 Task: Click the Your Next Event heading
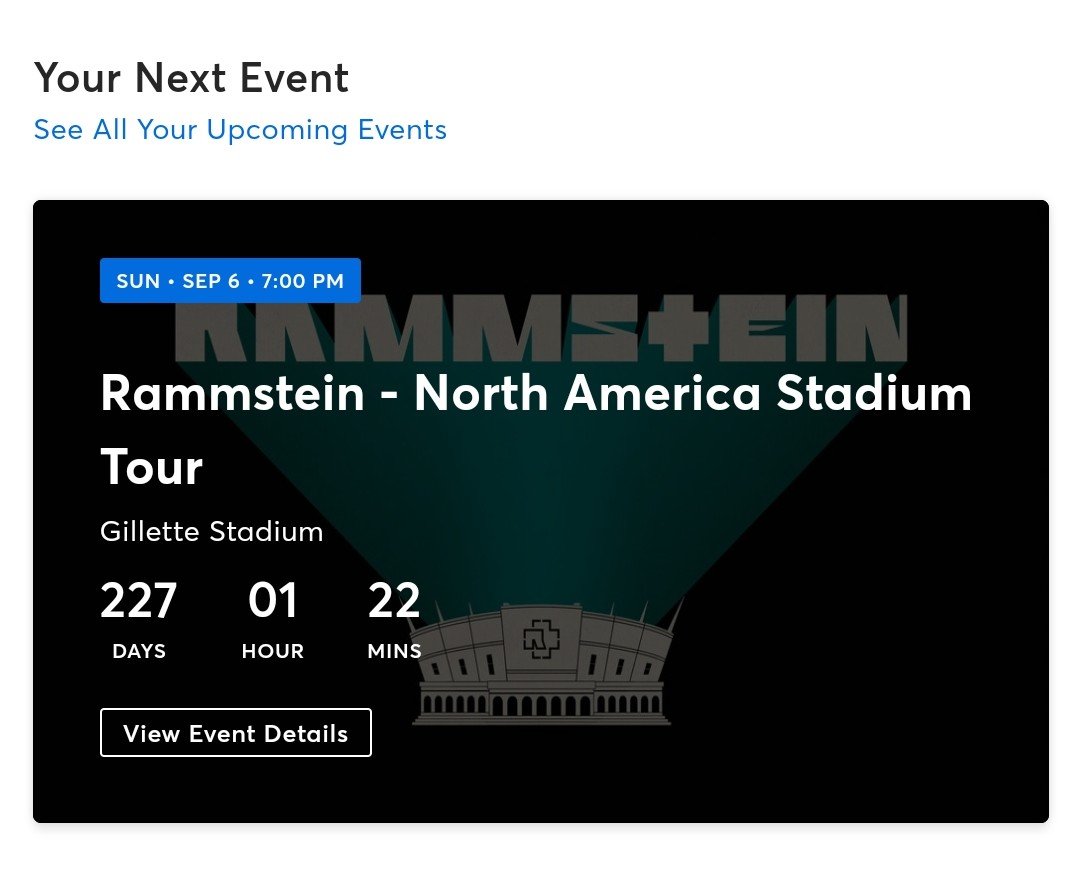pos(191,77)
